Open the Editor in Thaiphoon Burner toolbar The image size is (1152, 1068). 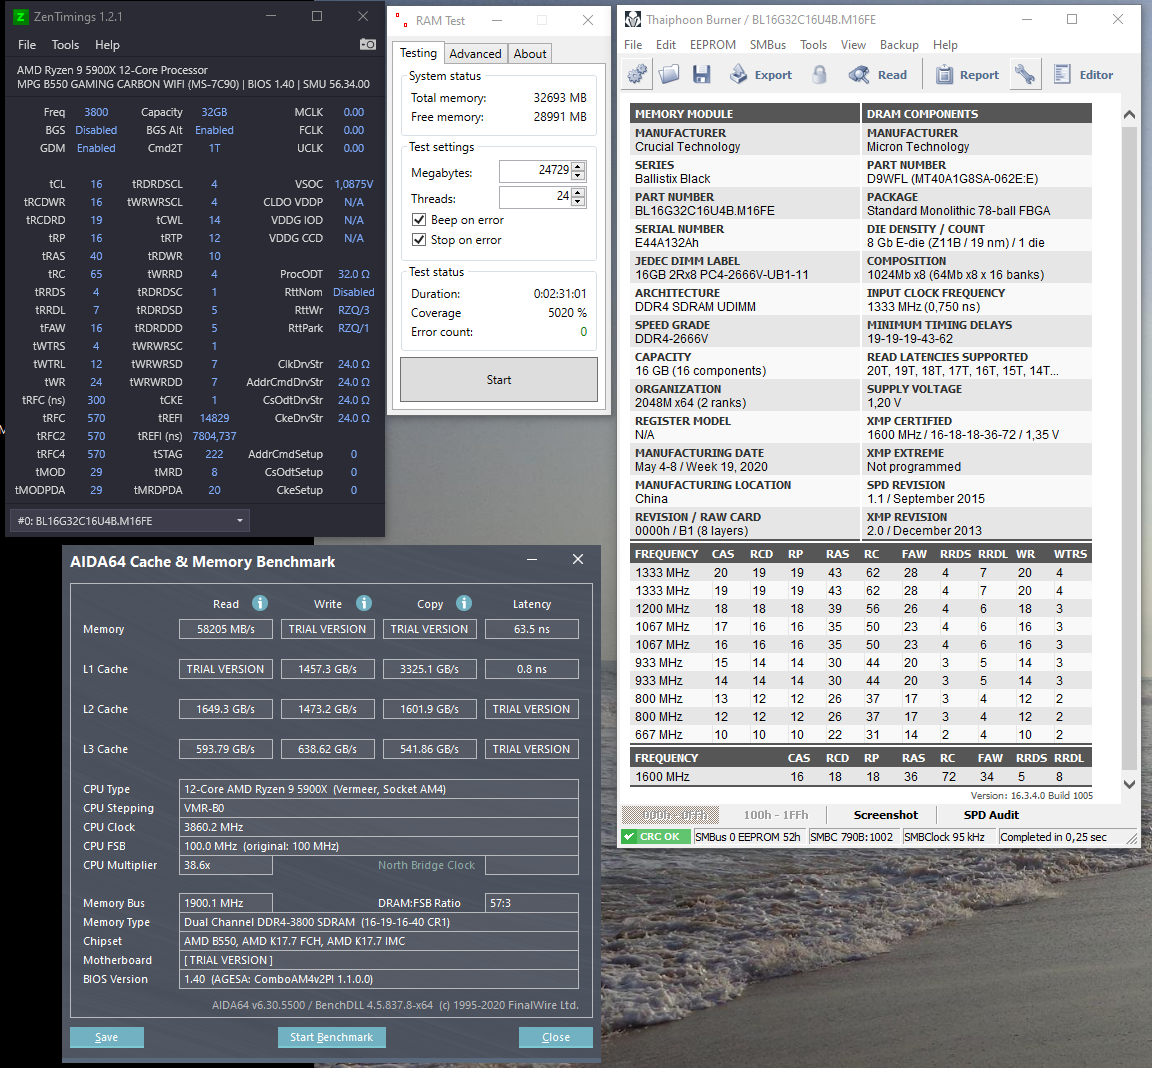tap(1083, 74)
